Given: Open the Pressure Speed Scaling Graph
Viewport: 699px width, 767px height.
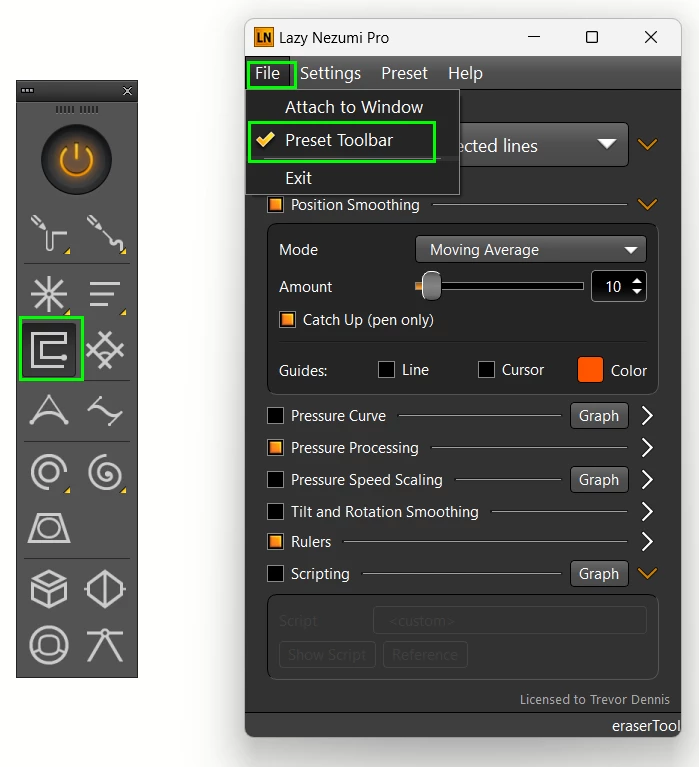Looking at the screenshot, I should click(599, 479).
